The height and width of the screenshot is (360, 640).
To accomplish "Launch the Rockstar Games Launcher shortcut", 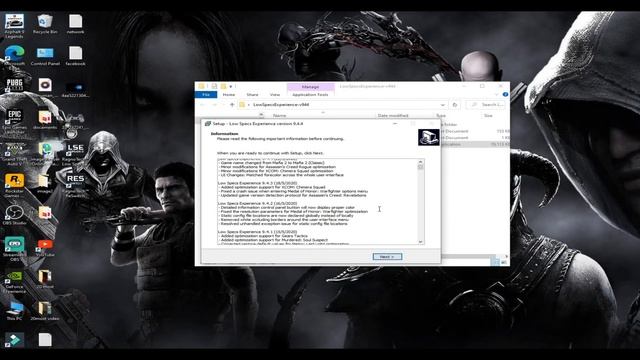I will [14, 185].
